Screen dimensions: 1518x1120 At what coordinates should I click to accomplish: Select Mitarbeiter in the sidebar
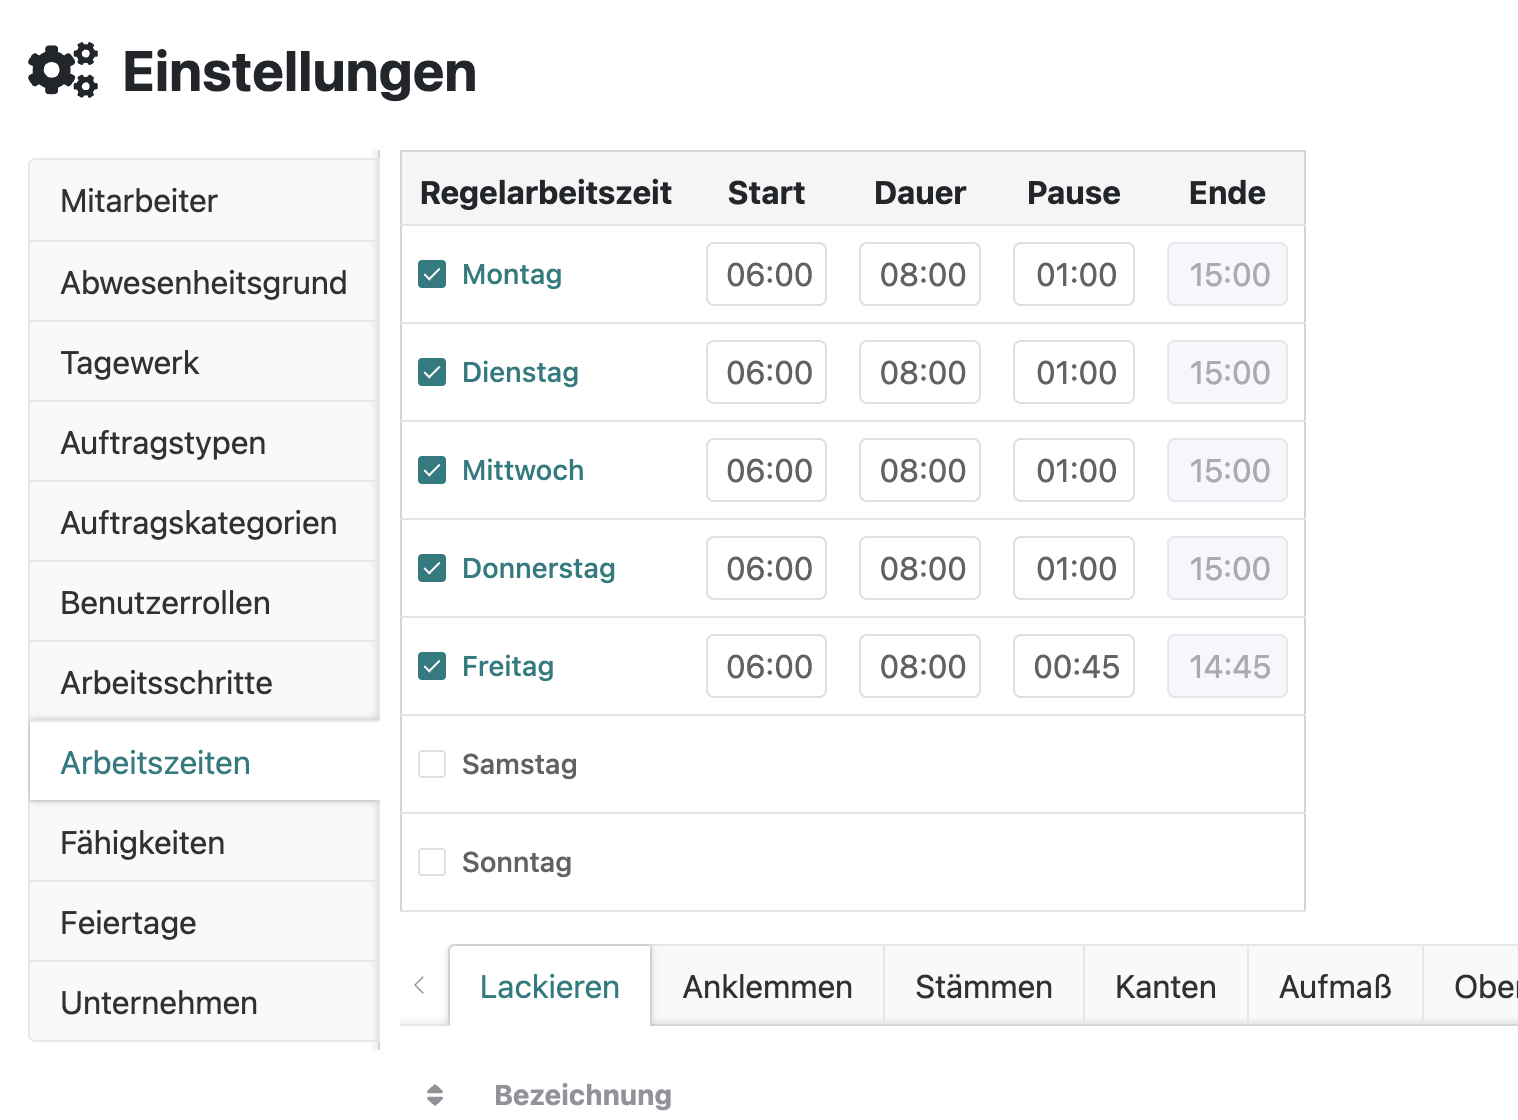tap(140, 200)
